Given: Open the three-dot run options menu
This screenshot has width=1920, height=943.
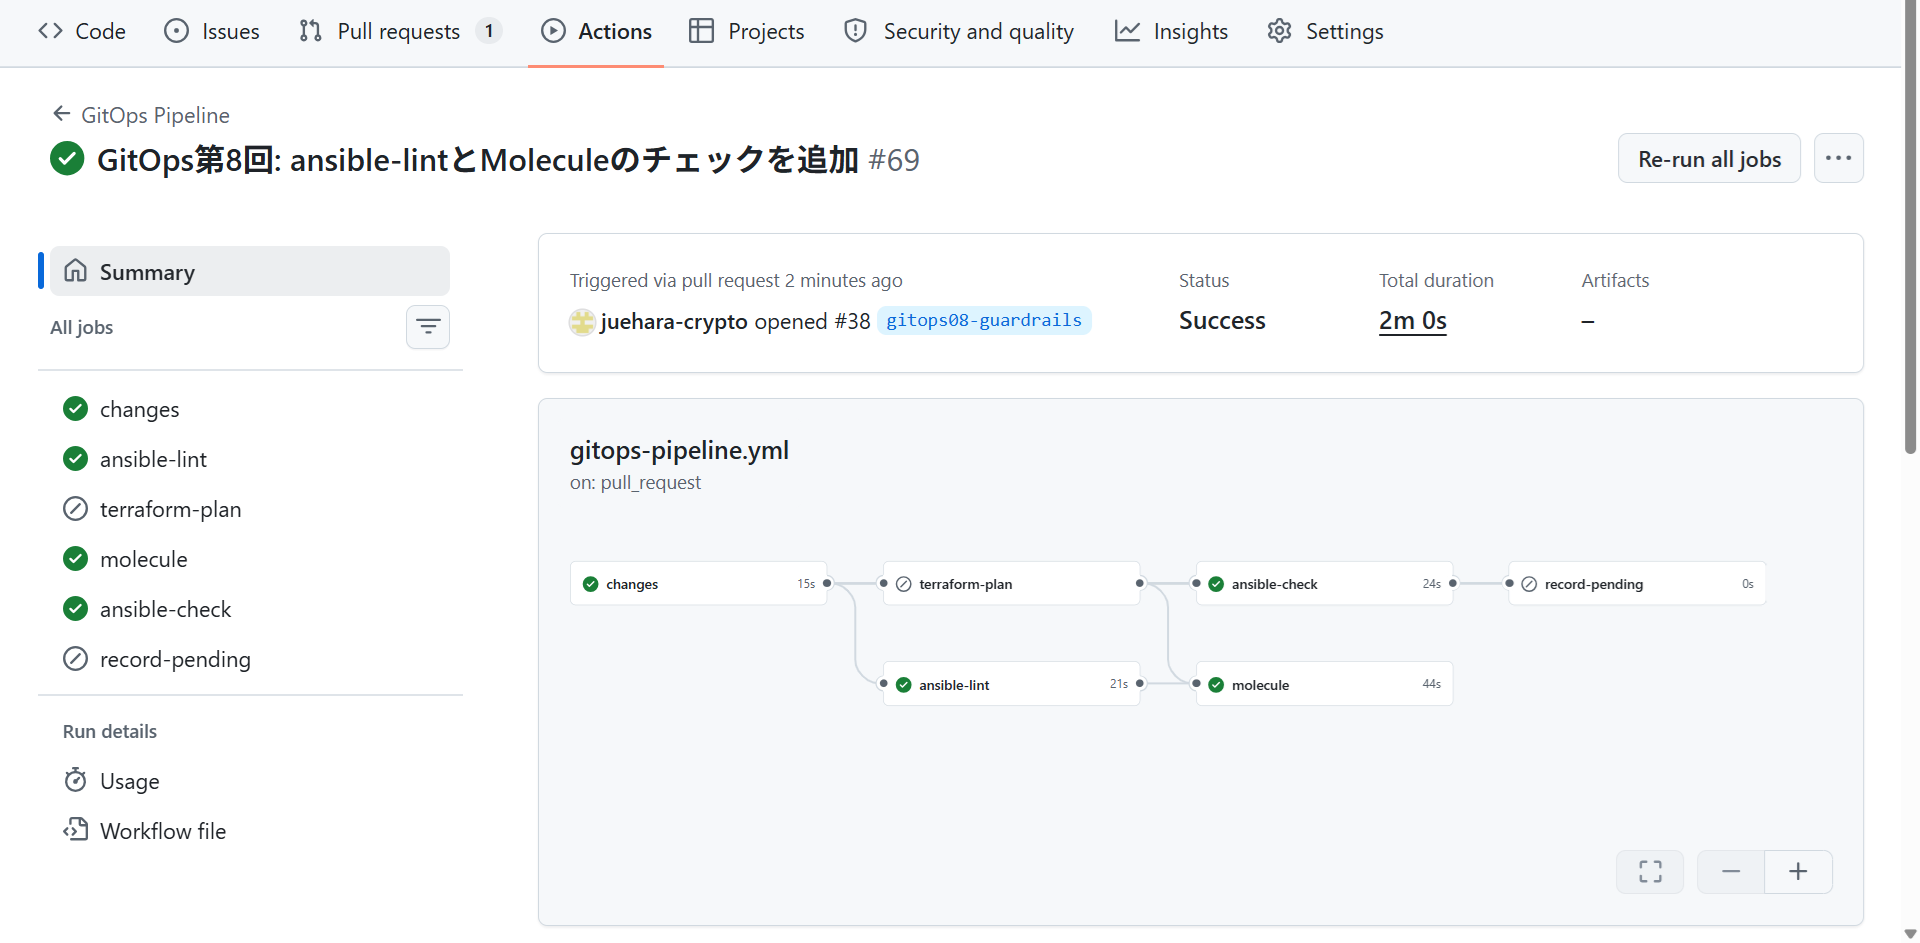Looking at the screenshot, I should (x=1838, y=159).
